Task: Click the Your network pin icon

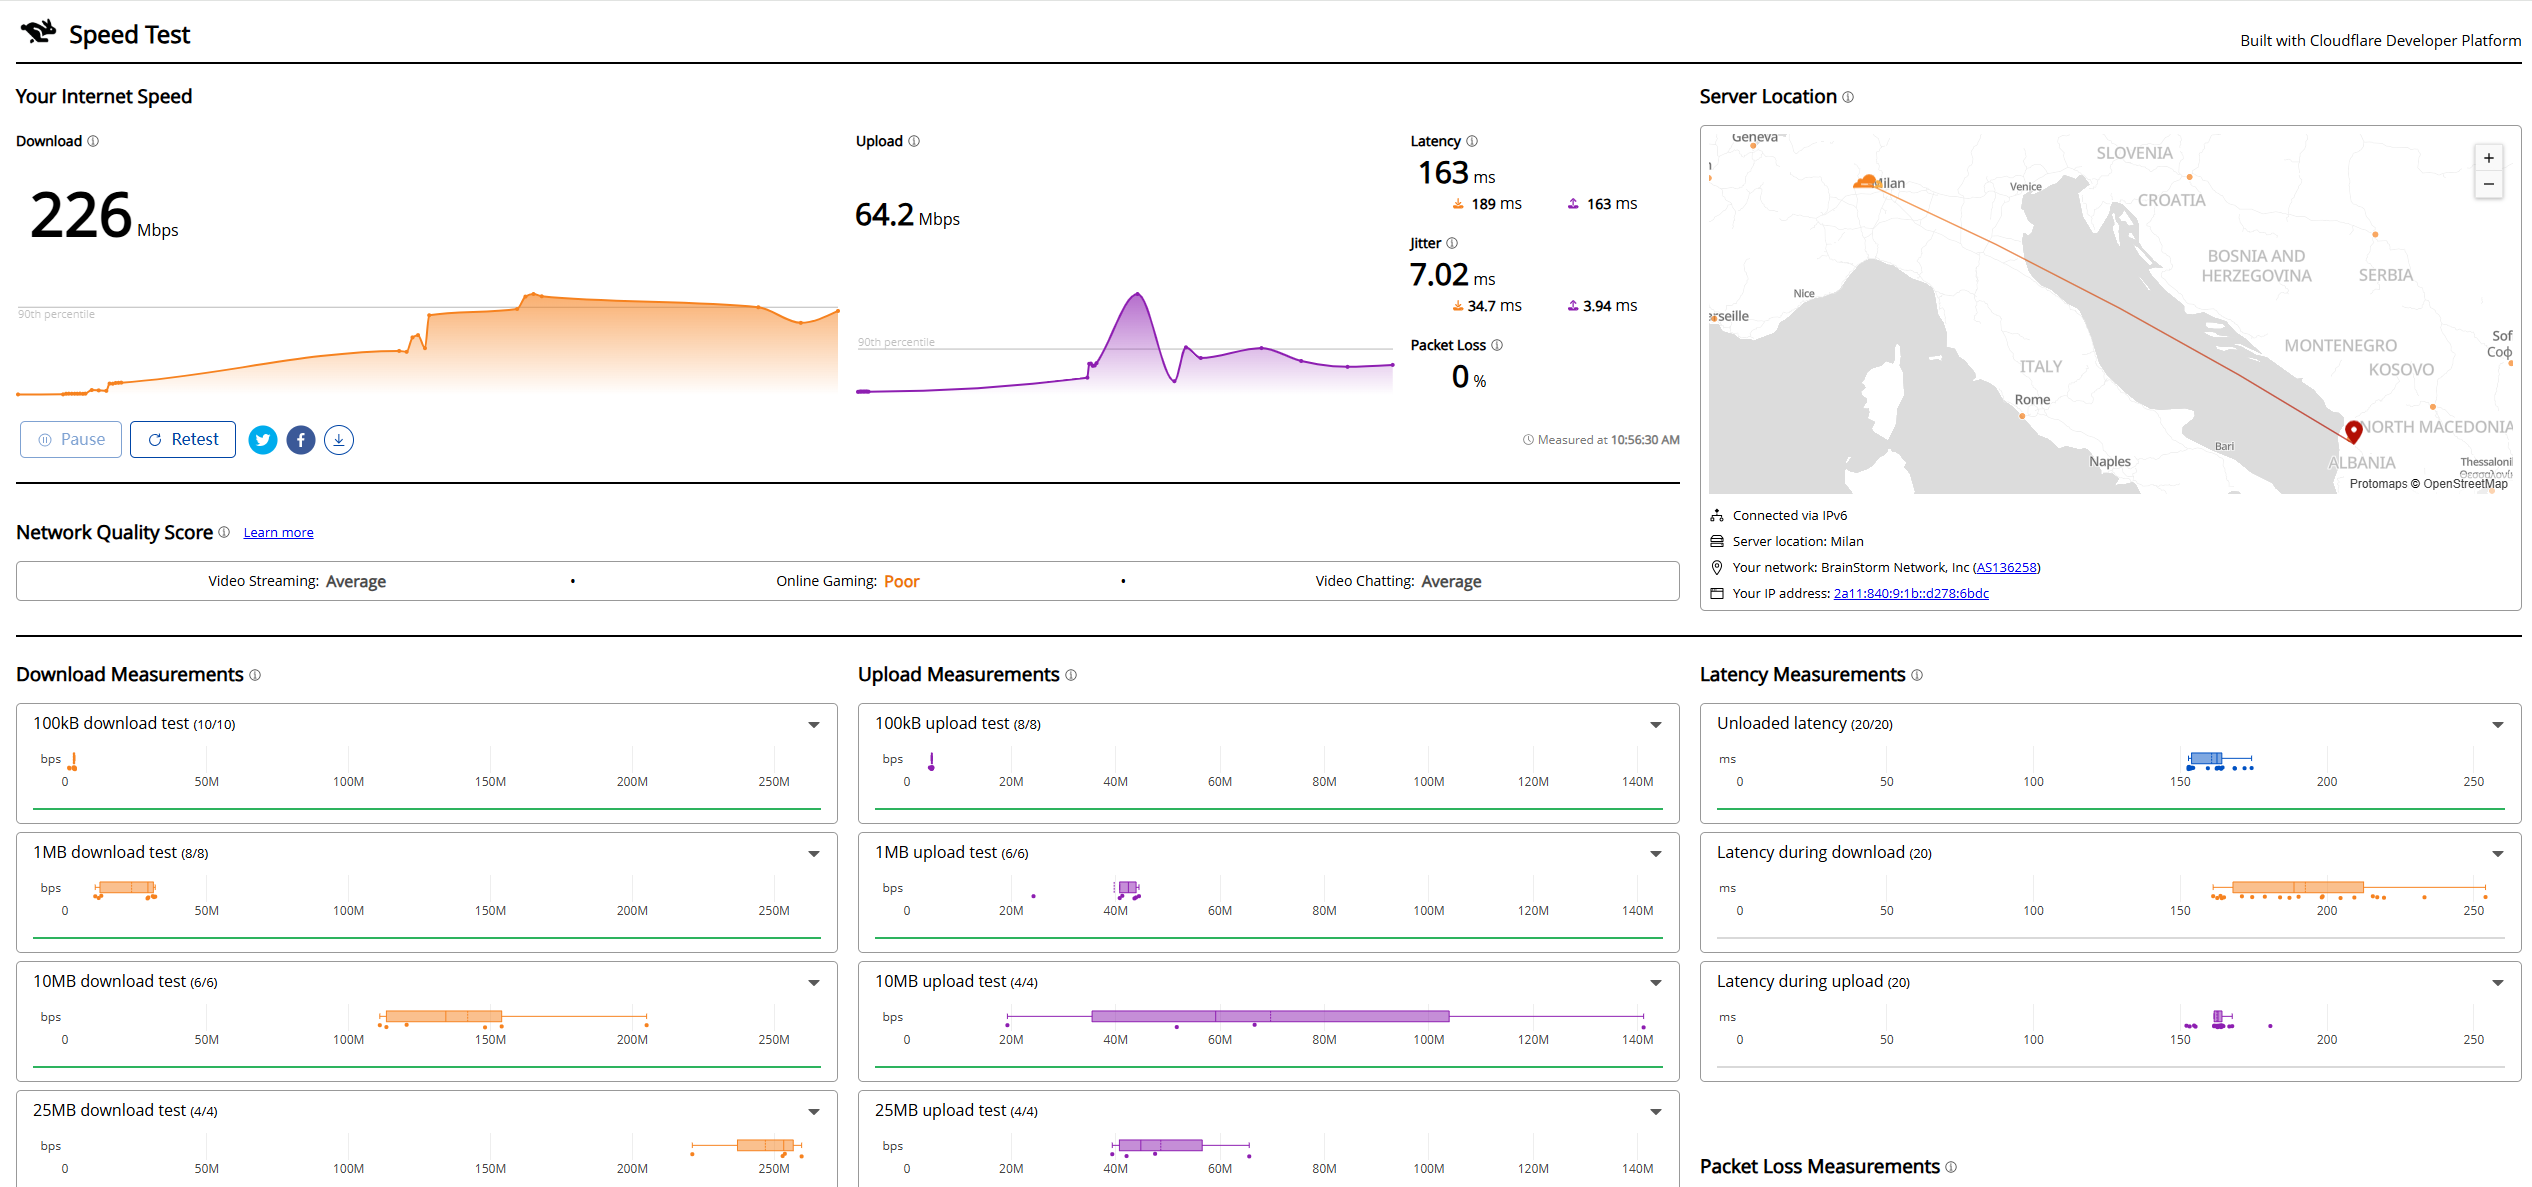Action: [x=1717, y=568]
